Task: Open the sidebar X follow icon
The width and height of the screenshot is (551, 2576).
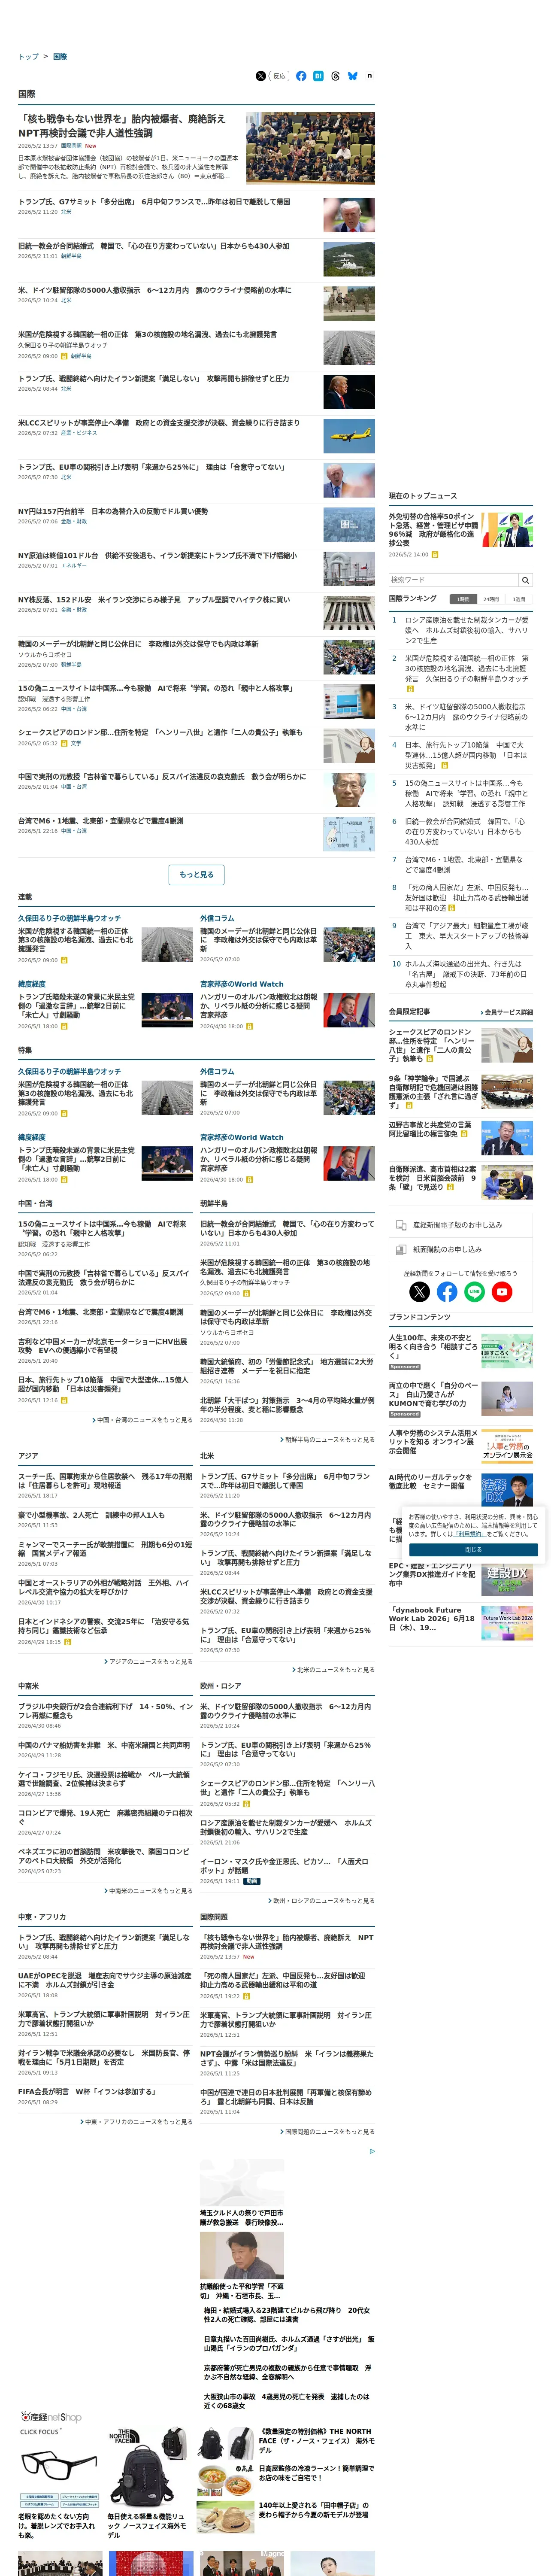Action: 420,1292
